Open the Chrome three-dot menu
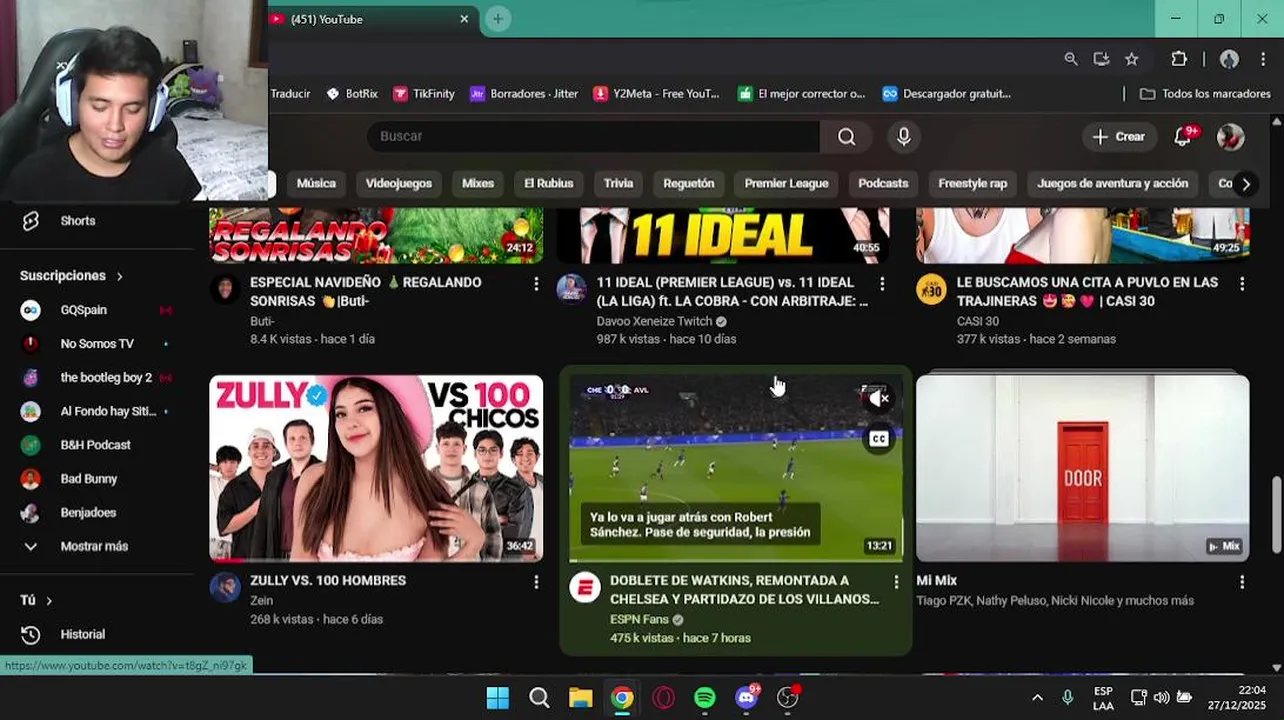Viewport: 1284px width, 720px height. tap(1264, 59)
